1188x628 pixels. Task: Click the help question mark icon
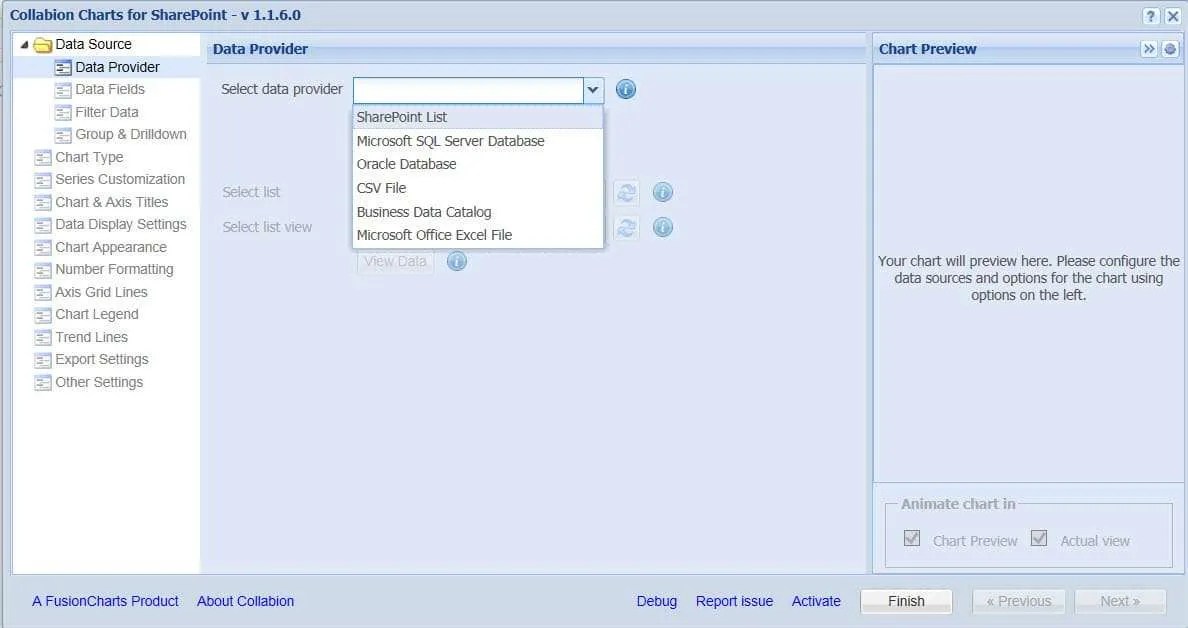1151,16
